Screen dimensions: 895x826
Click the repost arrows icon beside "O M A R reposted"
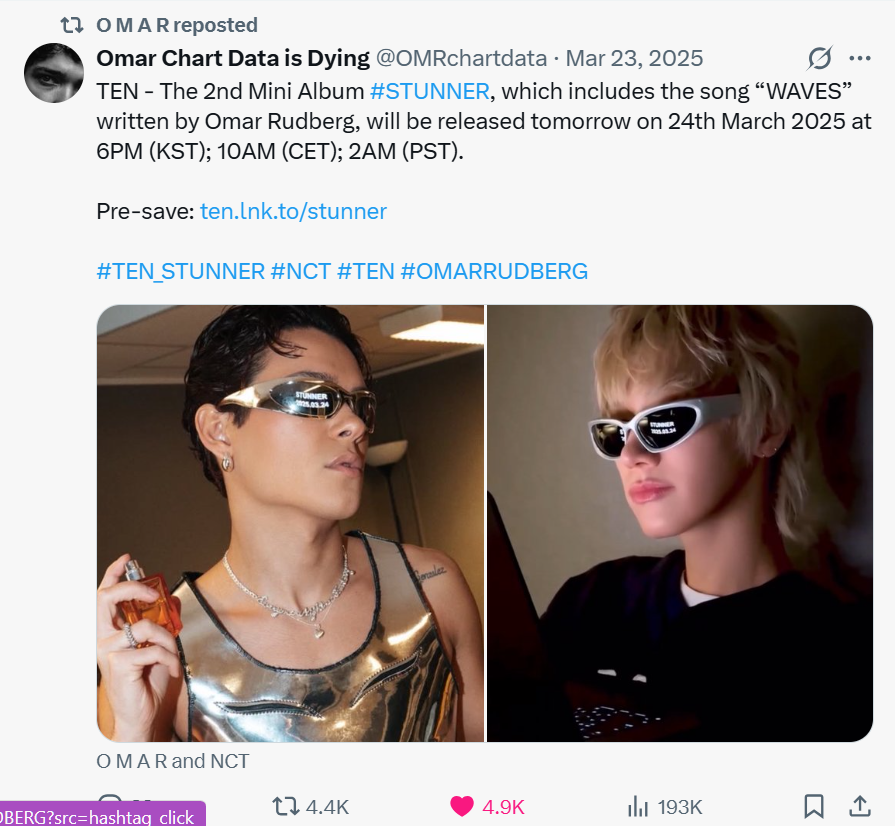[x=71, y=25]
